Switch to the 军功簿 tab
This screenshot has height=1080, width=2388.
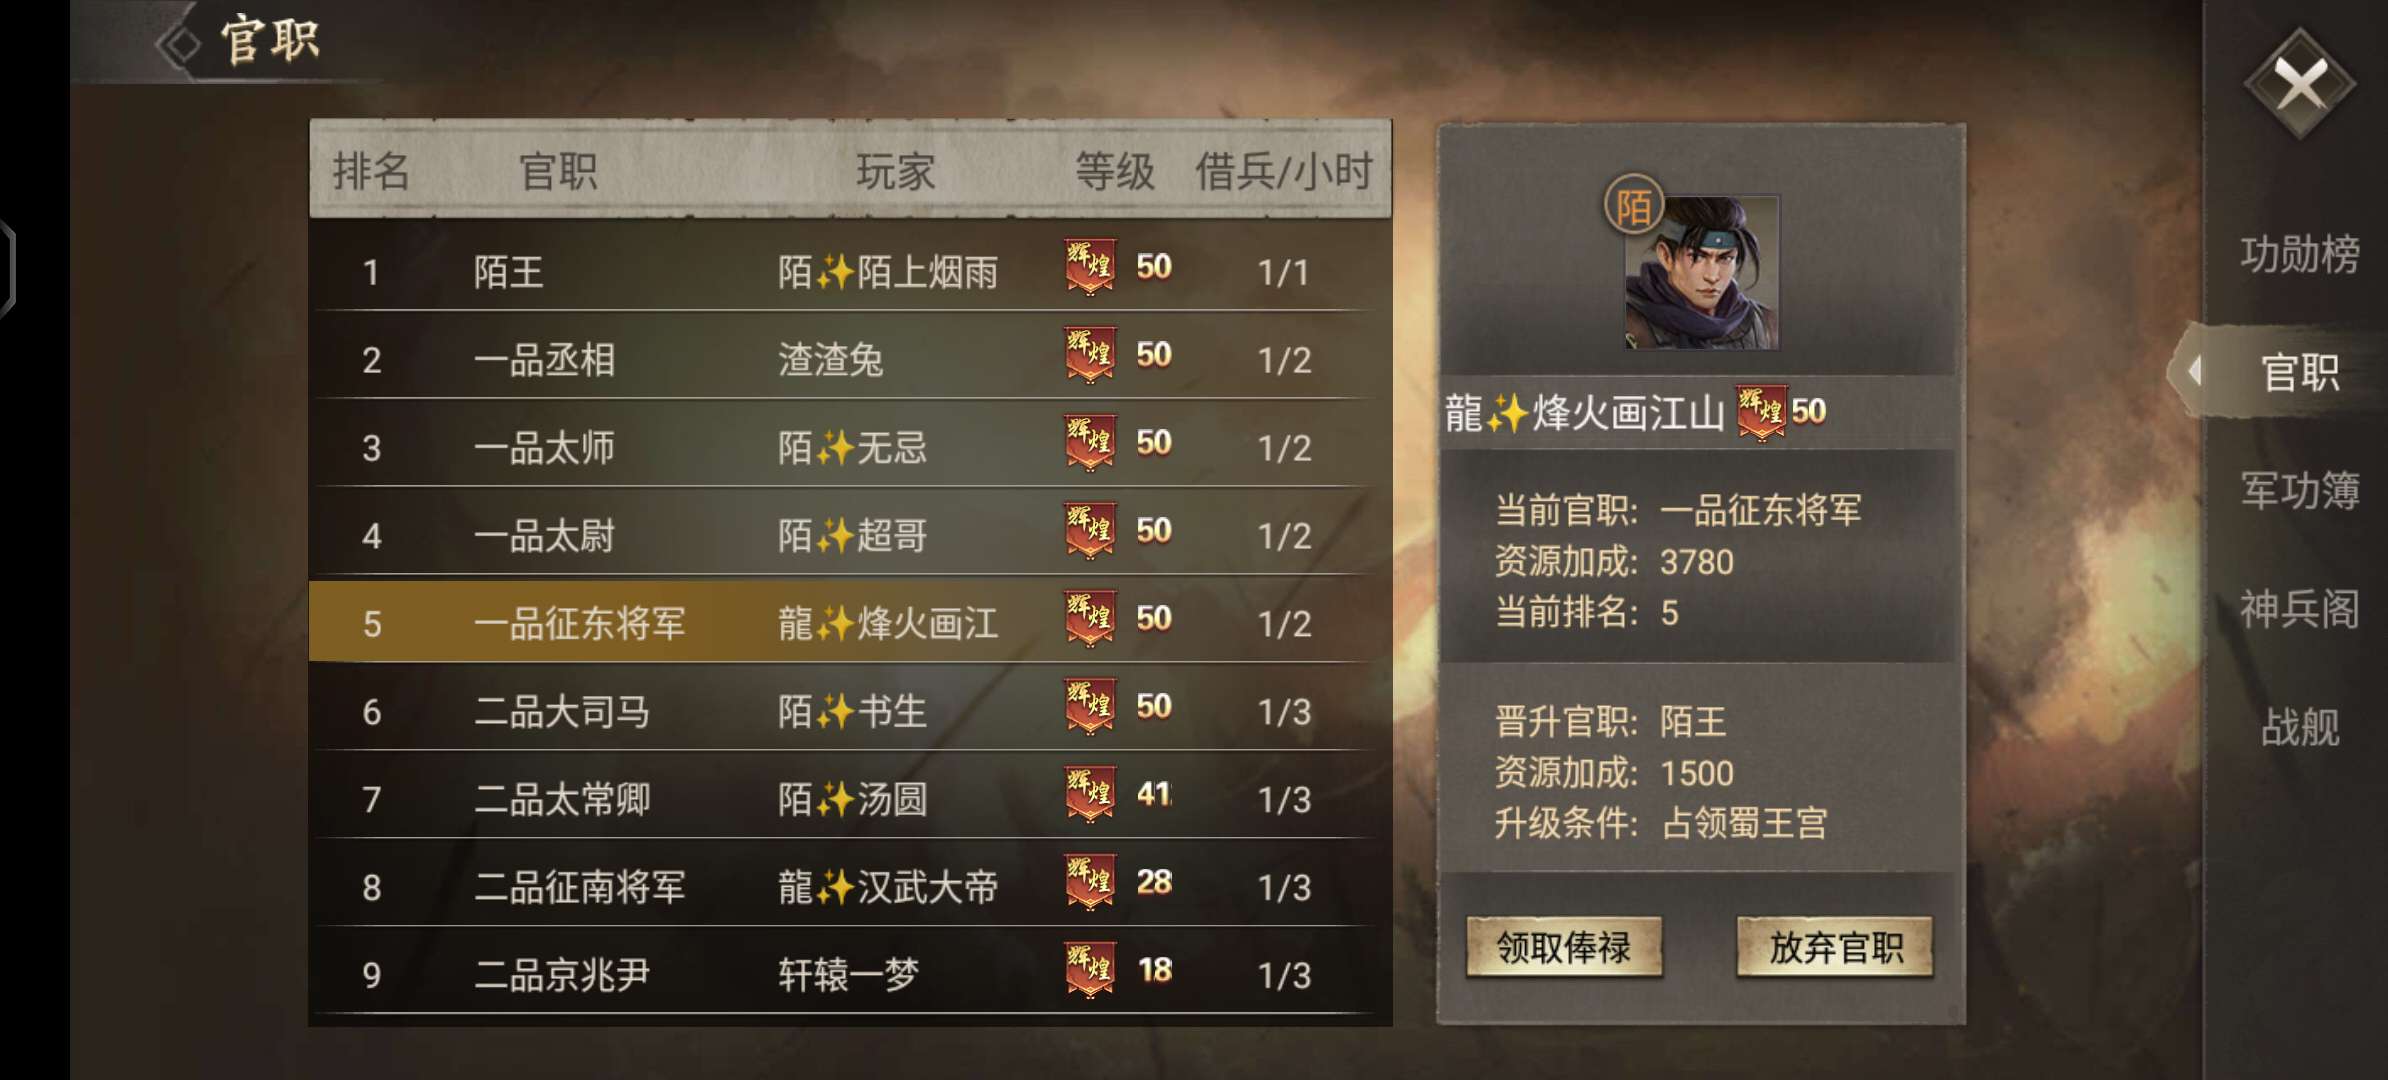[x=2299, y=490]
